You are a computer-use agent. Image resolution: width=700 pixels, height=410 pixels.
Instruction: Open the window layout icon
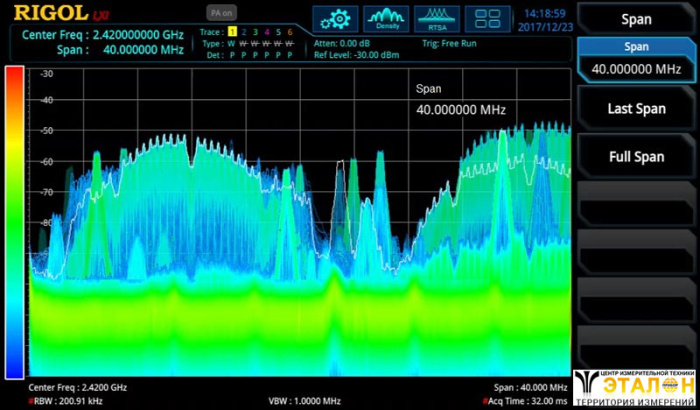pyautogui.click(x=488, y=17)
